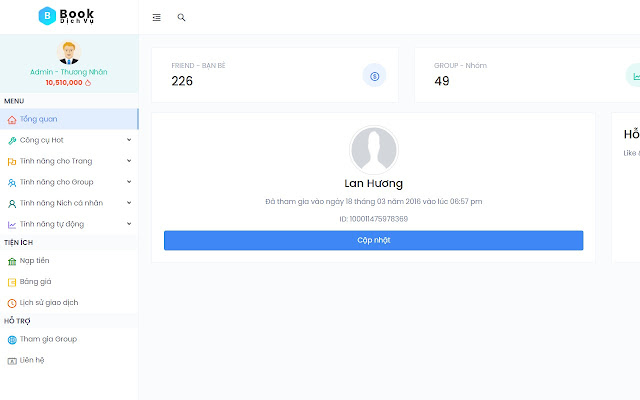640x400 pixels.
Task: Click the person icon for Tính năng Nick cá nhân
Action: [x=12, y=204]
